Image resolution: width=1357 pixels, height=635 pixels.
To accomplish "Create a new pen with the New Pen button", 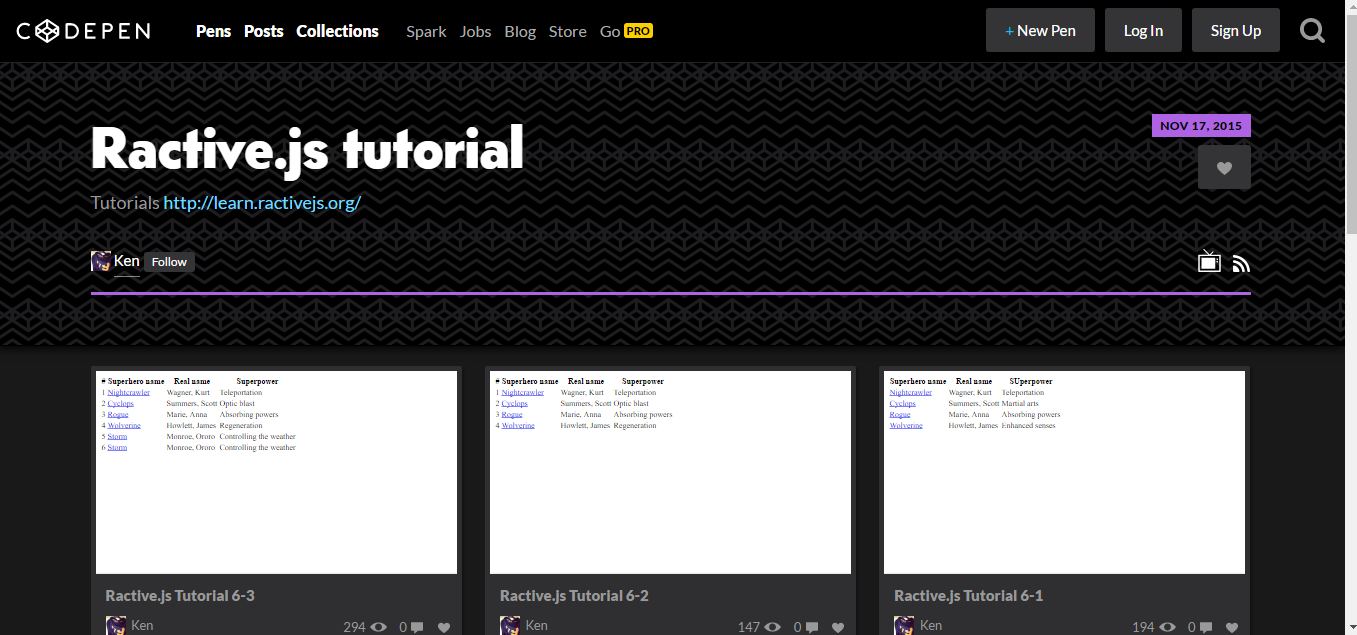I will click(1040, 30).
